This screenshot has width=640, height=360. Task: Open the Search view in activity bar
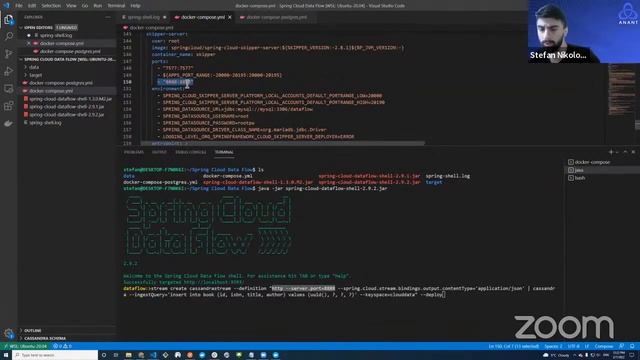tap(9, 37)
